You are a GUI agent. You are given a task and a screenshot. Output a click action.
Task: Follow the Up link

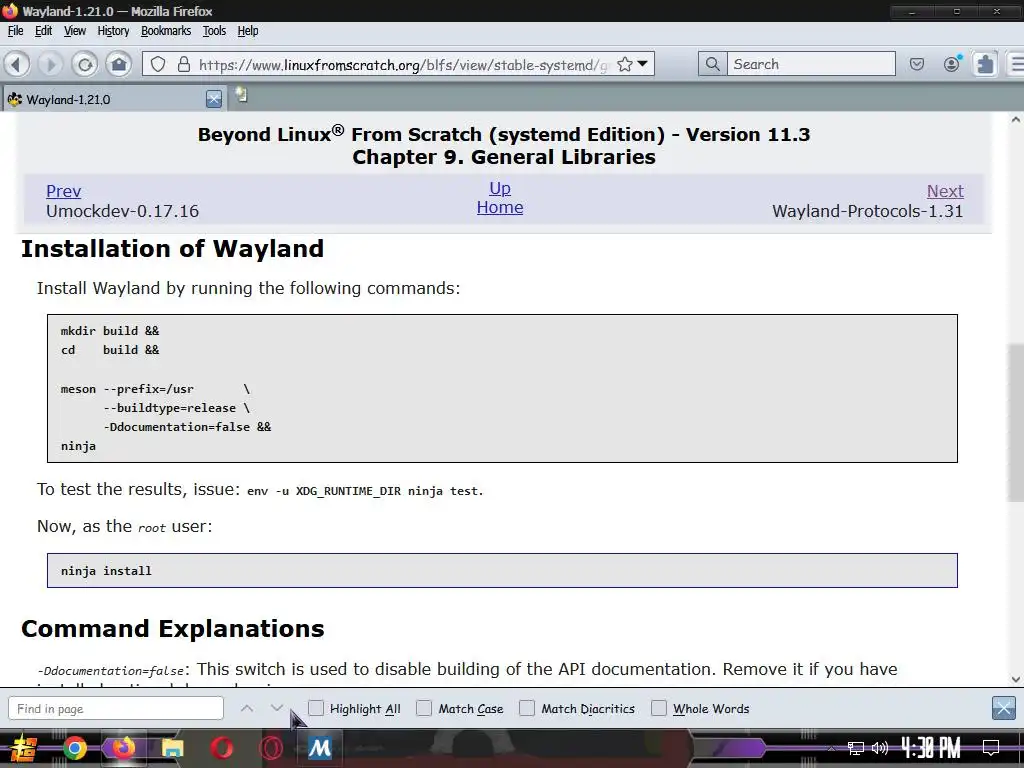pos(500,188)
